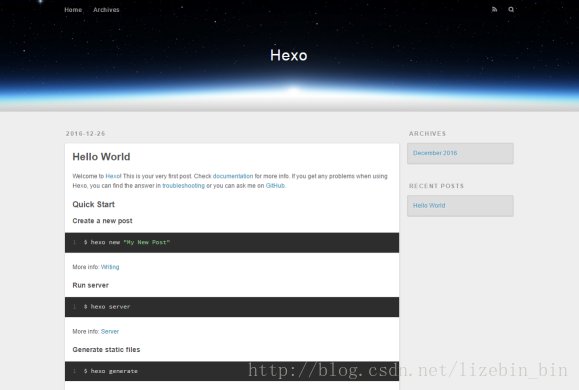Click the Run server heading
This screenshot has width=579, height=390.
(90, 285)
